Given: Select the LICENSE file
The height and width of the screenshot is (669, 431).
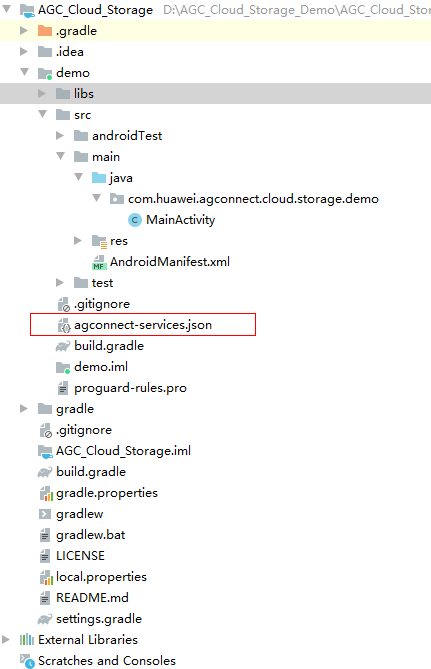Looking at the screenshot, I should click(x=80, y=556).
